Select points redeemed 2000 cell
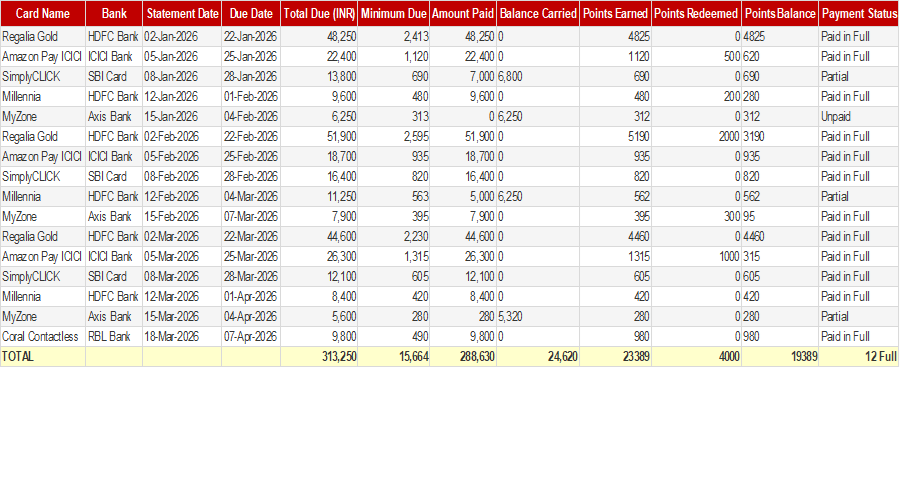Image resolution: width=900 pixels, height=500 pixels. coord(696,137)
